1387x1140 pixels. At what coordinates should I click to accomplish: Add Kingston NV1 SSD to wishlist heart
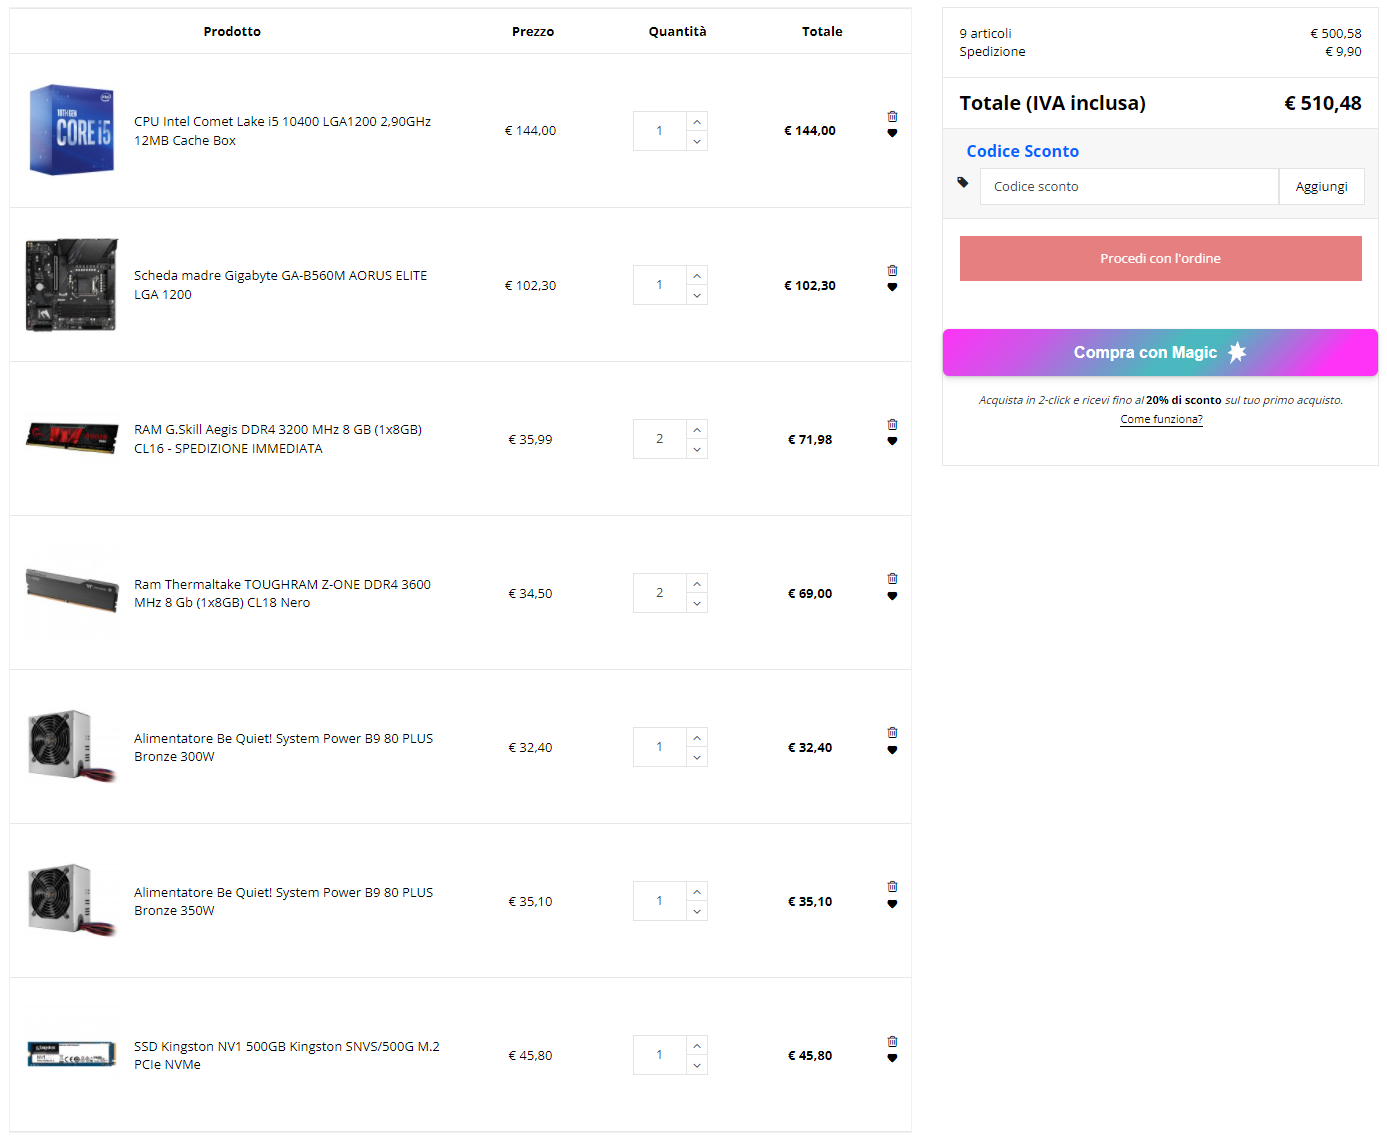click(x=892, y=1058)
